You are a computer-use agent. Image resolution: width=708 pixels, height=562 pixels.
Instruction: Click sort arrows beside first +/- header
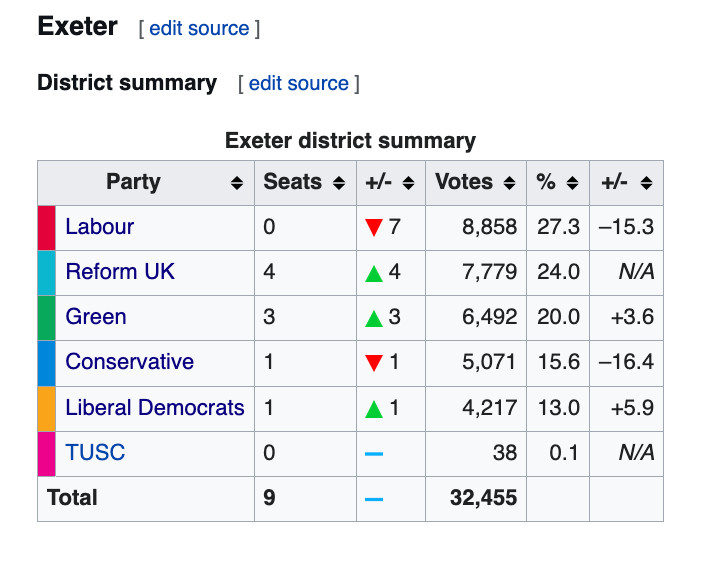408,183
